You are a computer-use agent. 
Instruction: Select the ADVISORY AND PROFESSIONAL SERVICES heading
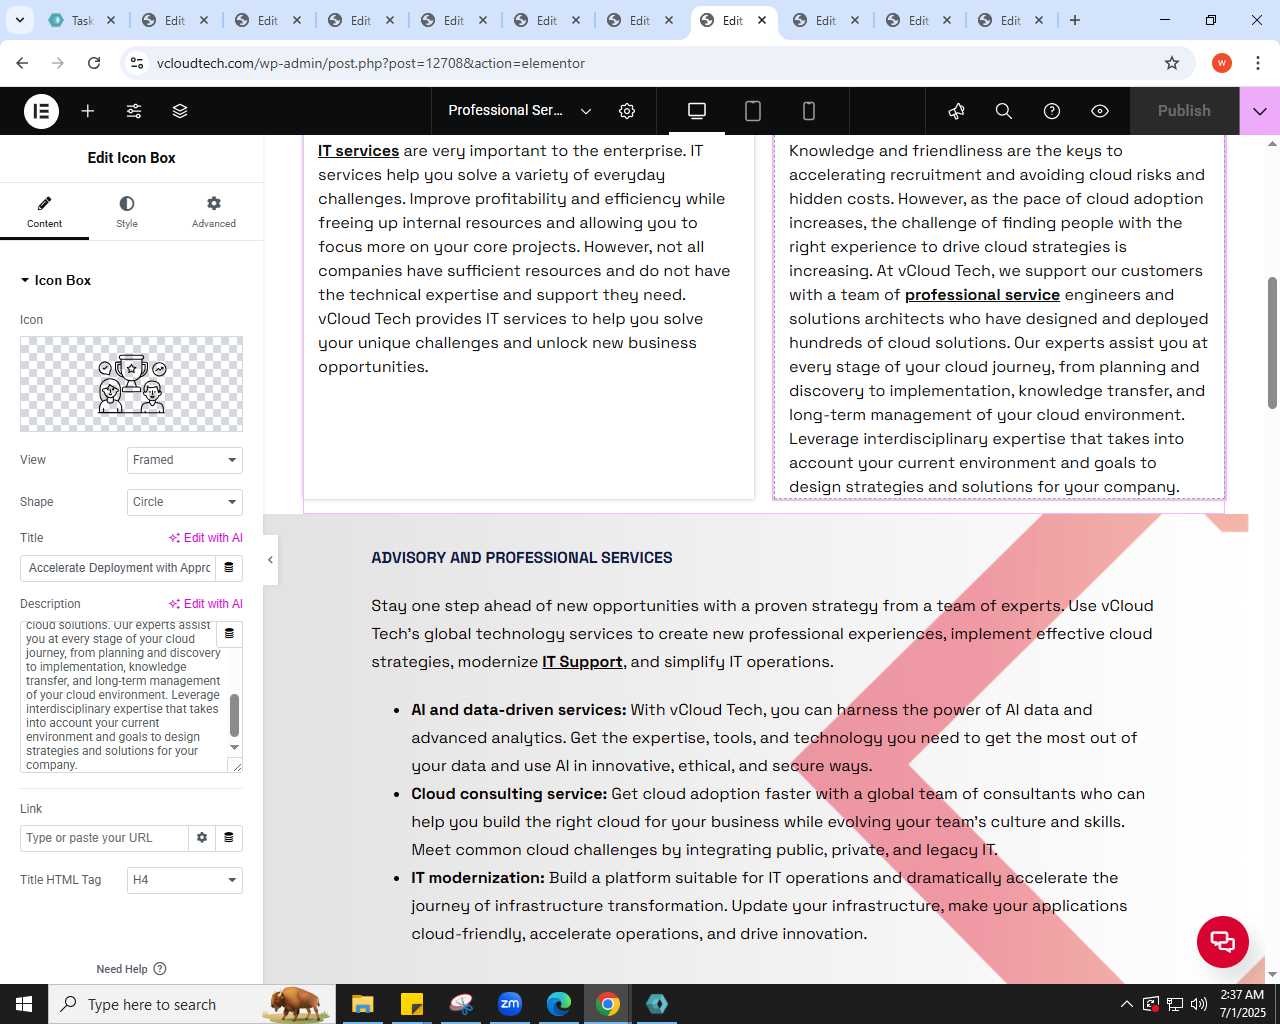(x=522, y=558)
